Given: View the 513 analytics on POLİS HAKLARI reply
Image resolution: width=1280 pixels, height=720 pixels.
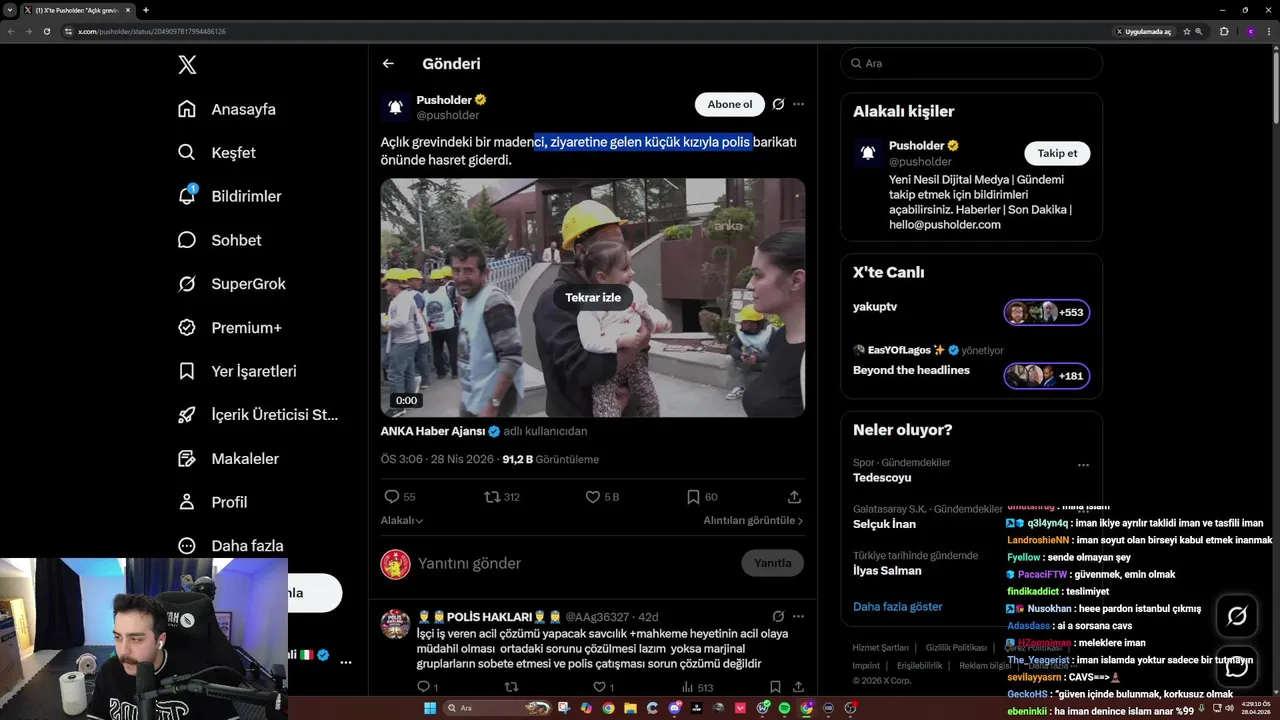Looking at the screenshot, I should click(697, 687).
